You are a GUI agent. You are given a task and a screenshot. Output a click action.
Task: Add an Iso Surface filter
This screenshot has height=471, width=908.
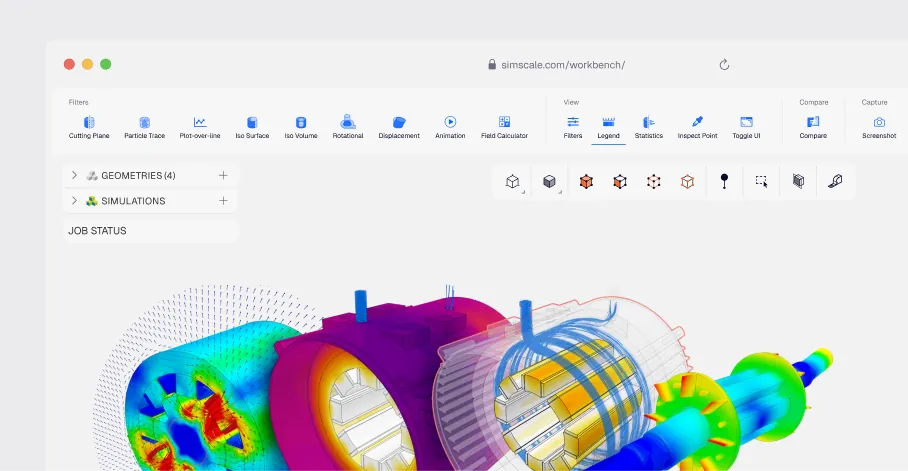pos(252,127)
